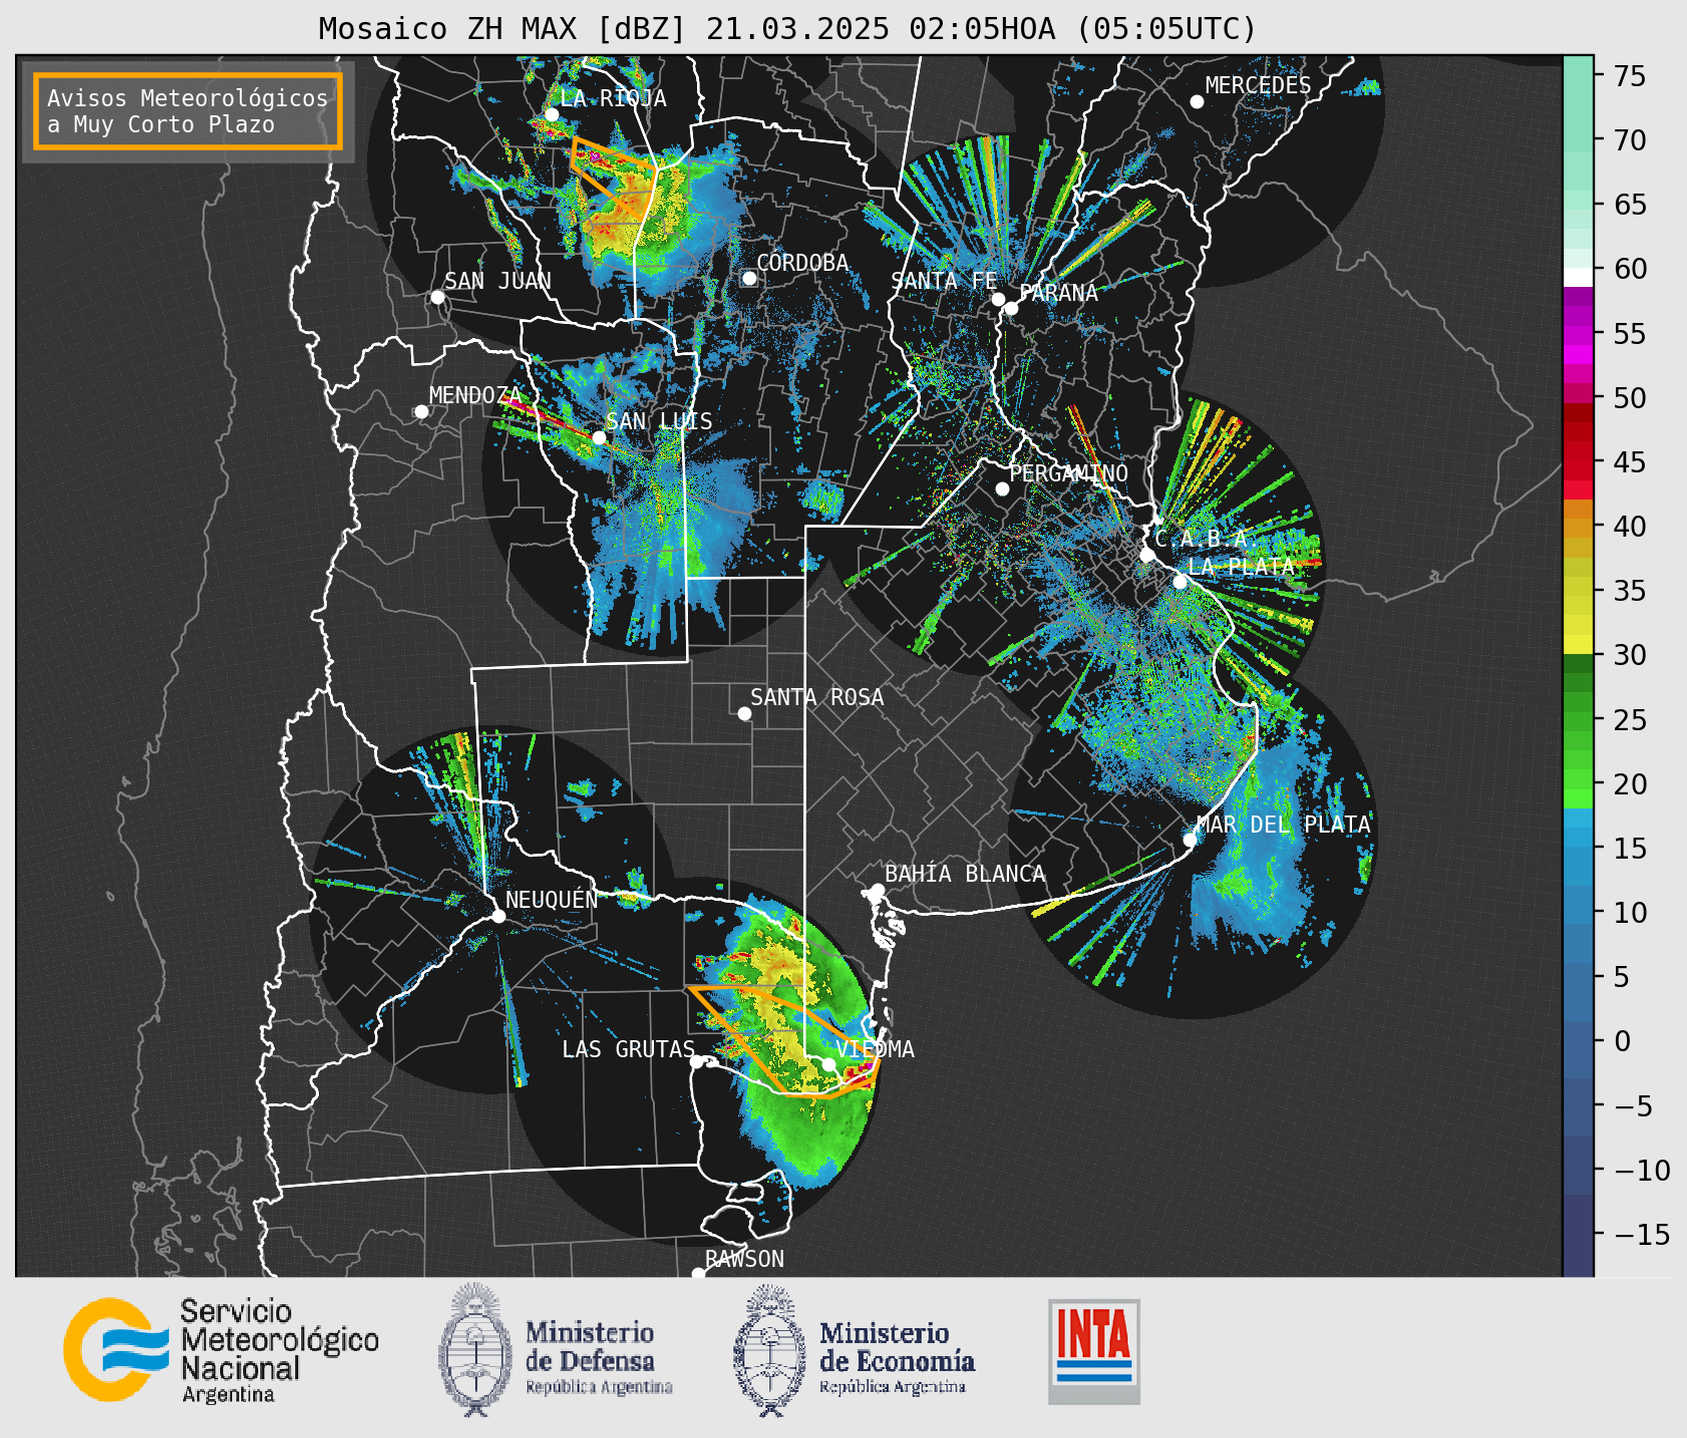Click the 'RAWSON' map label
1687x1438 pixels.
[745, 1259]
